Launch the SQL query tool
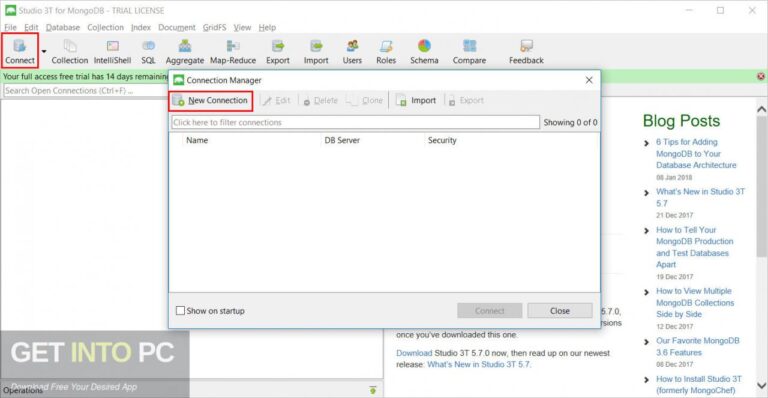The height and width of the screenshot is (398, 768). [x=148, y=51]
